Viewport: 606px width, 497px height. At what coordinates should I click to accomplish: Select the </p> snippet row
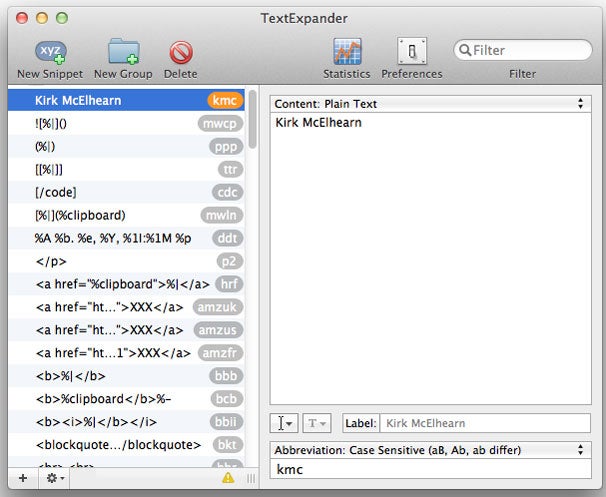coord(126,261)
